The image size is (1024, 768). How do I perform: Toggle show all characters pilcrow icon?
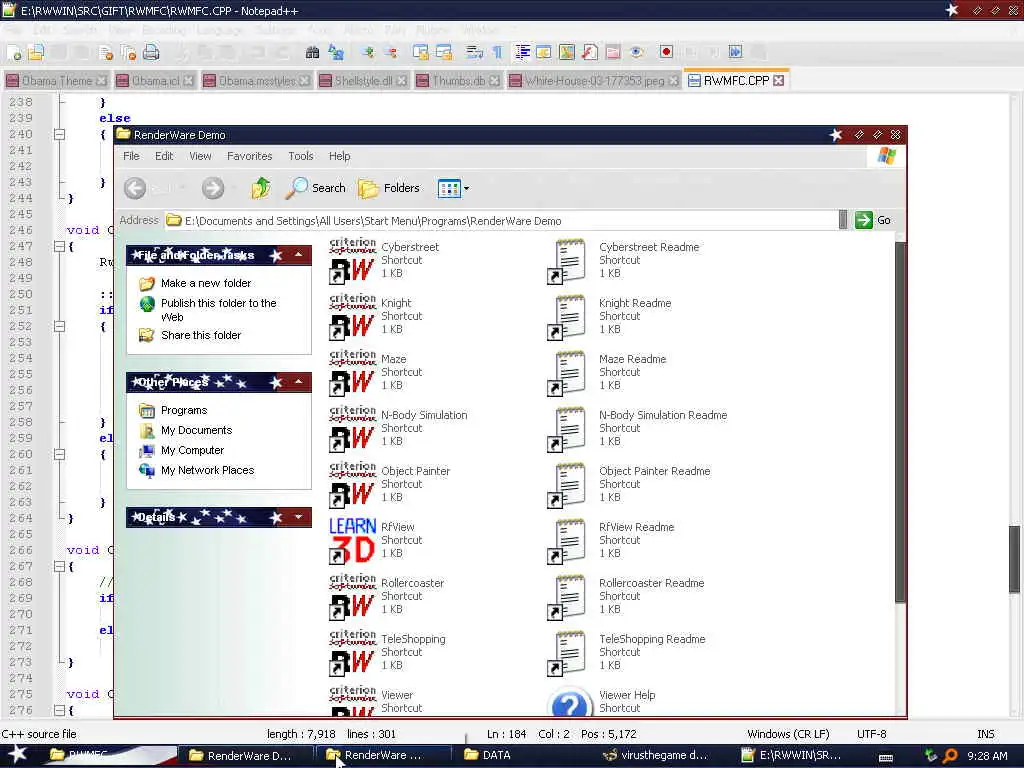click(498, 52)
